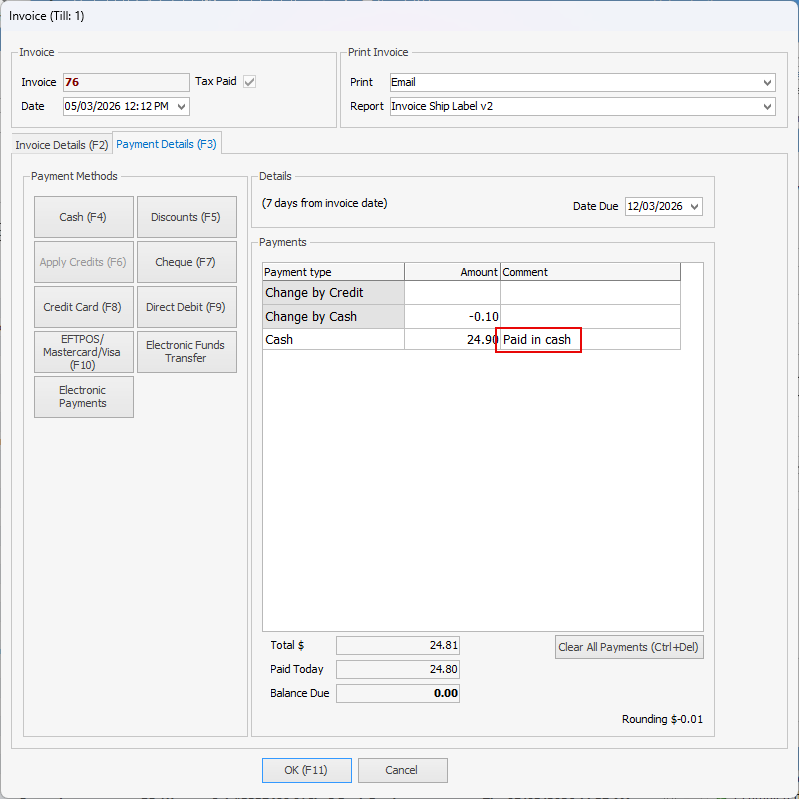The image size is (799, 799).
Task: Open the Date Due calendar dropdown
Action: tap(694, 206)
